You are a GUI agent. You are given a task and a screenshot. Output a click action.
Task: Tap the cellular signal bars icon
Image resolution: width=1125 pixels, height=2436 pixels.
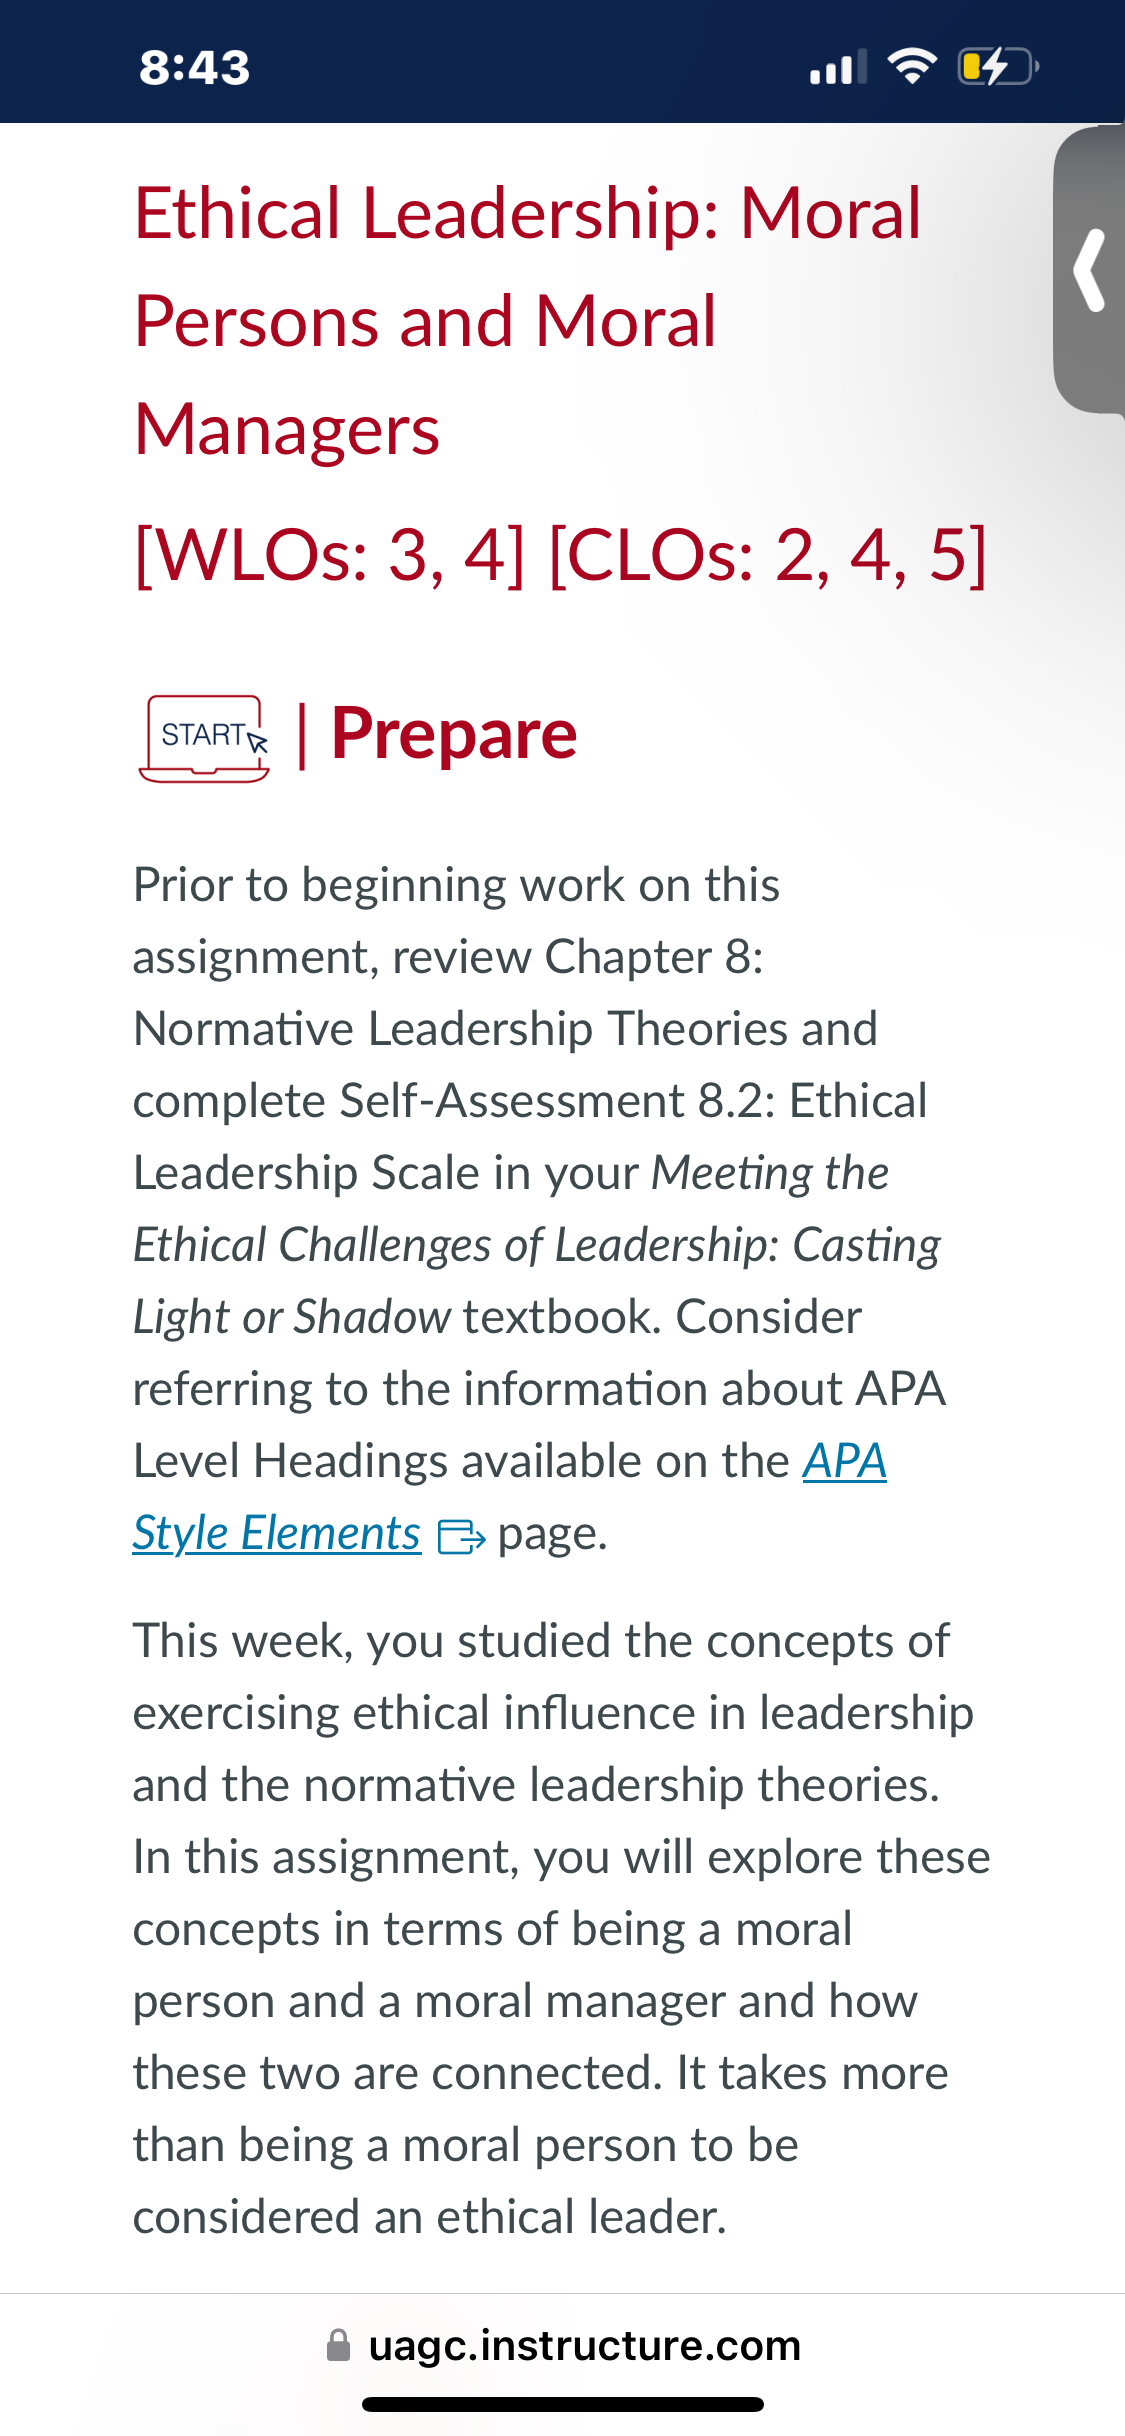[838, 68]
